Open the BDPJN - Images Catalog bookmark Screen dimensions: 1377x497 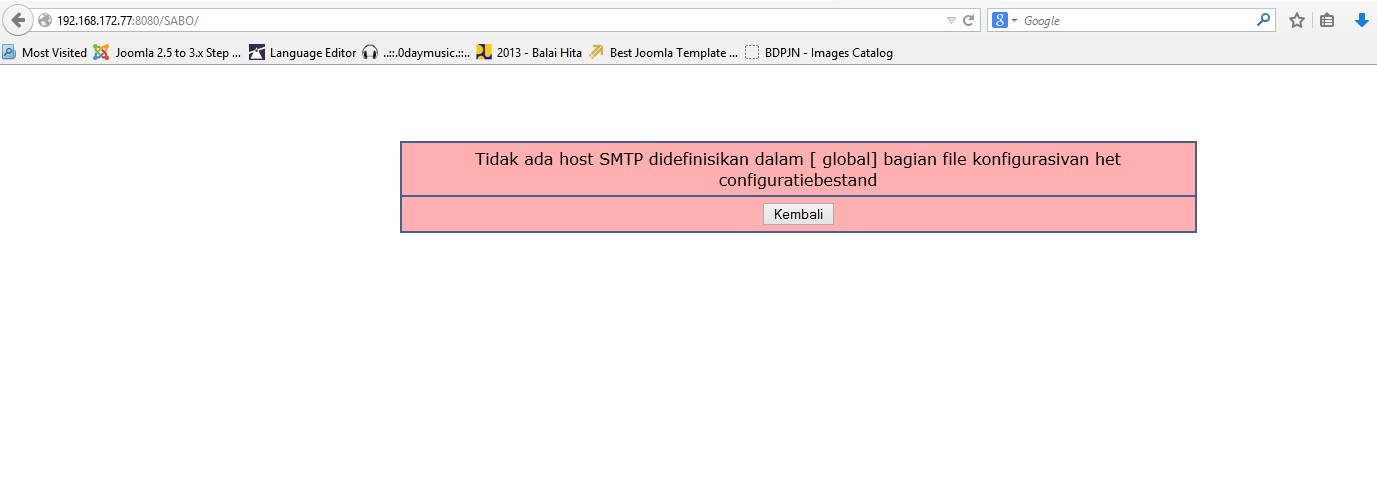pos(819,53)
